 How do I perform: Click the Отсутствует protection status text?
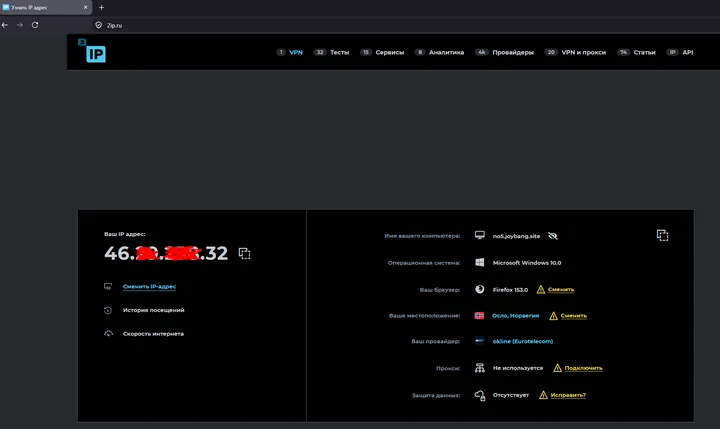[x=511, y=395]
